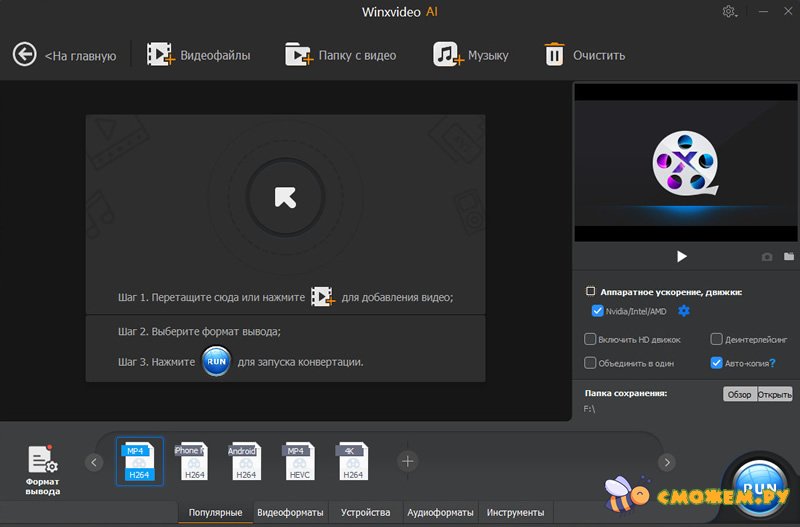
Task: Clear the list with Очистить trash icon
Action: pyautogui.click(x=554, y=54)
